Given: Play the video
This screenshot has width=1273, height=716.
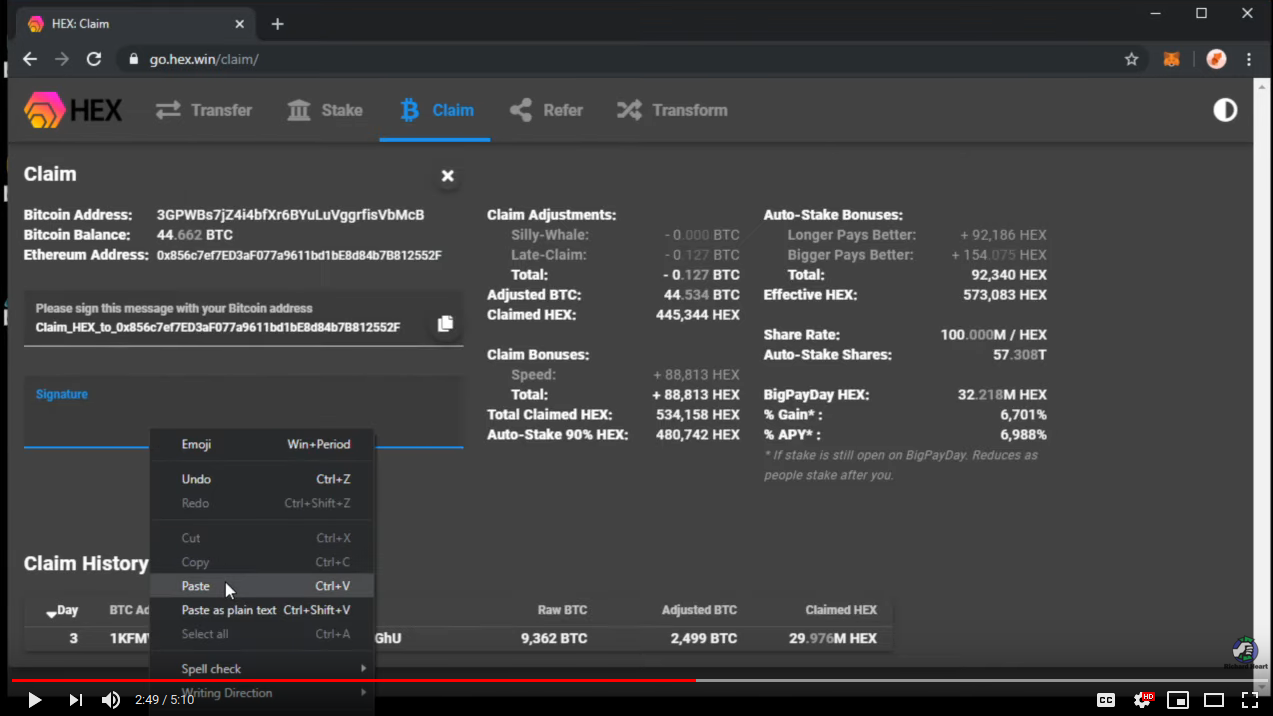Looking at the screenshot, I should [34, 700].
